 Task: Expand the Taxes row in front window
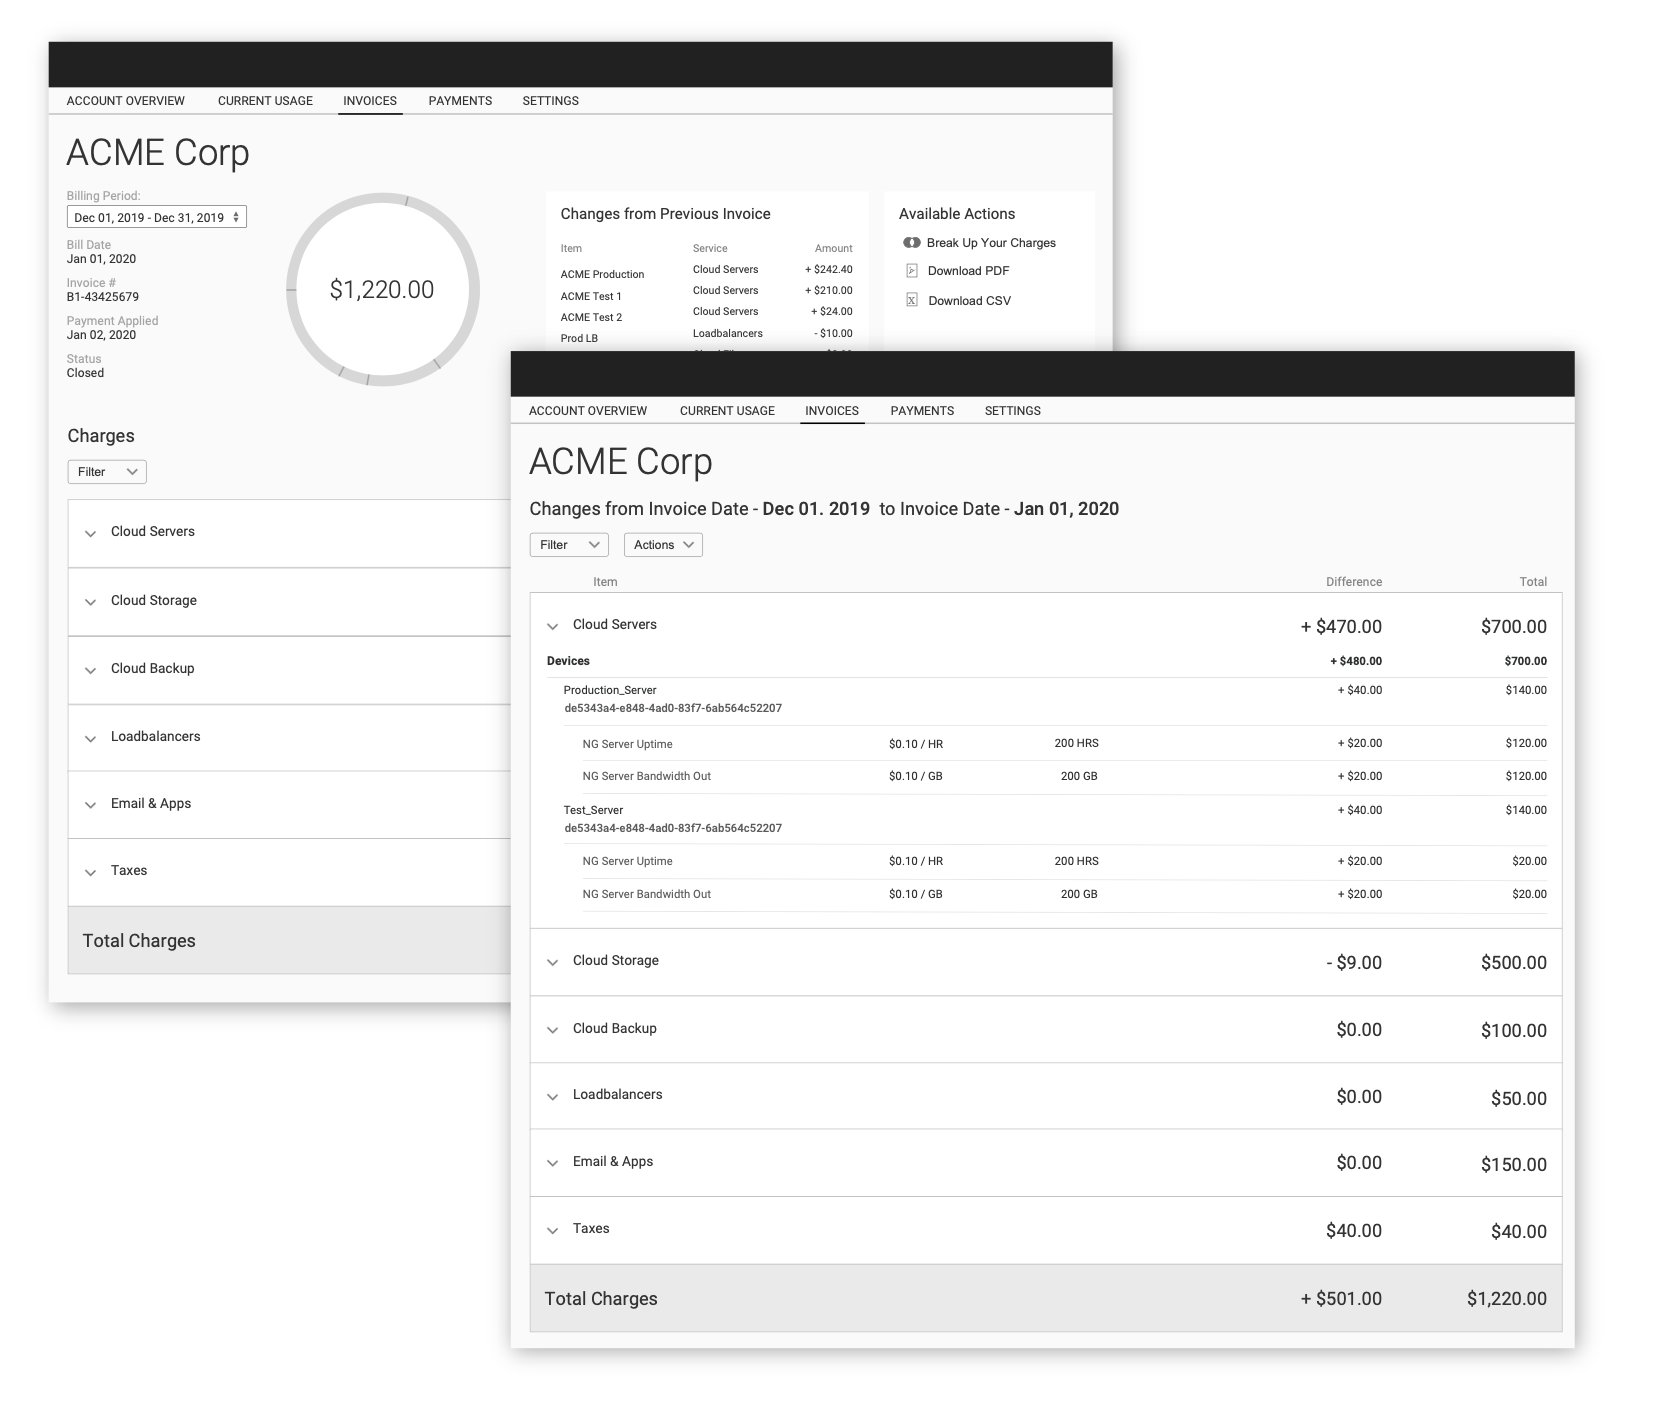[552, 1230]
